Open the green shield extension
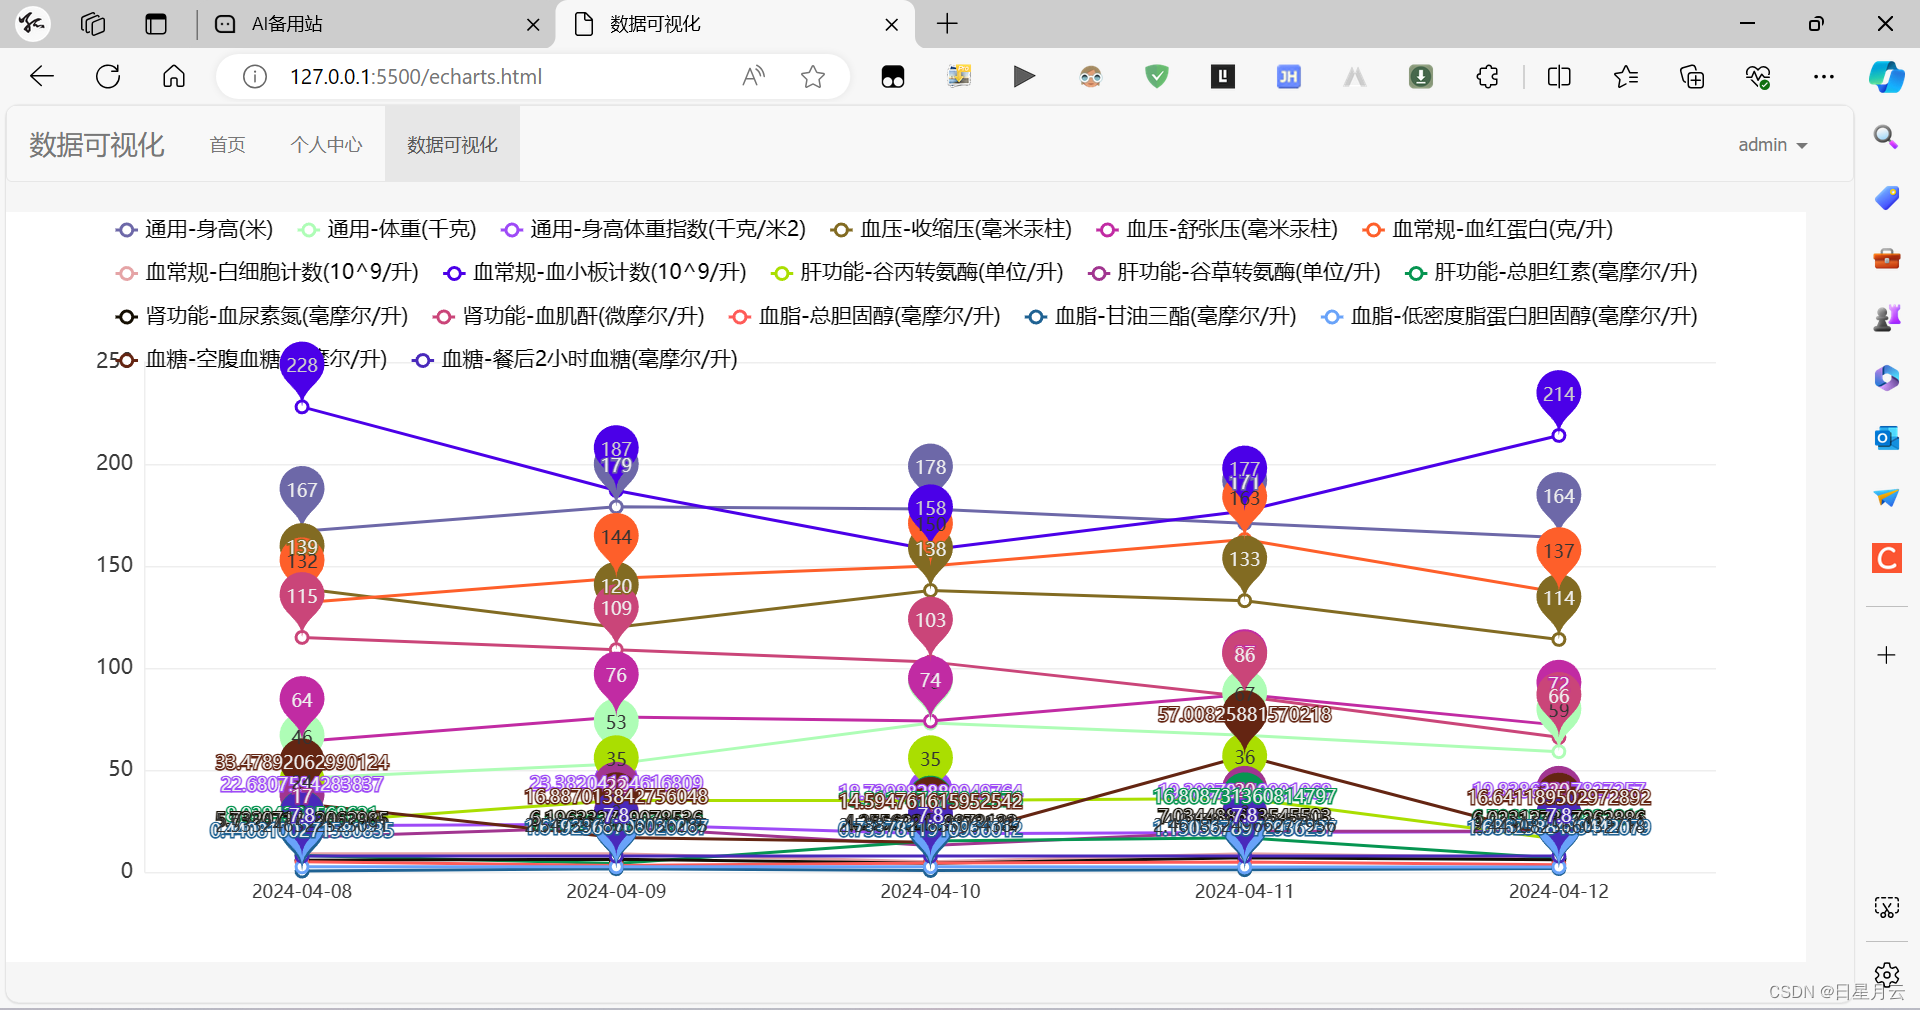 pyautogui.click(x=1157, y=77)
